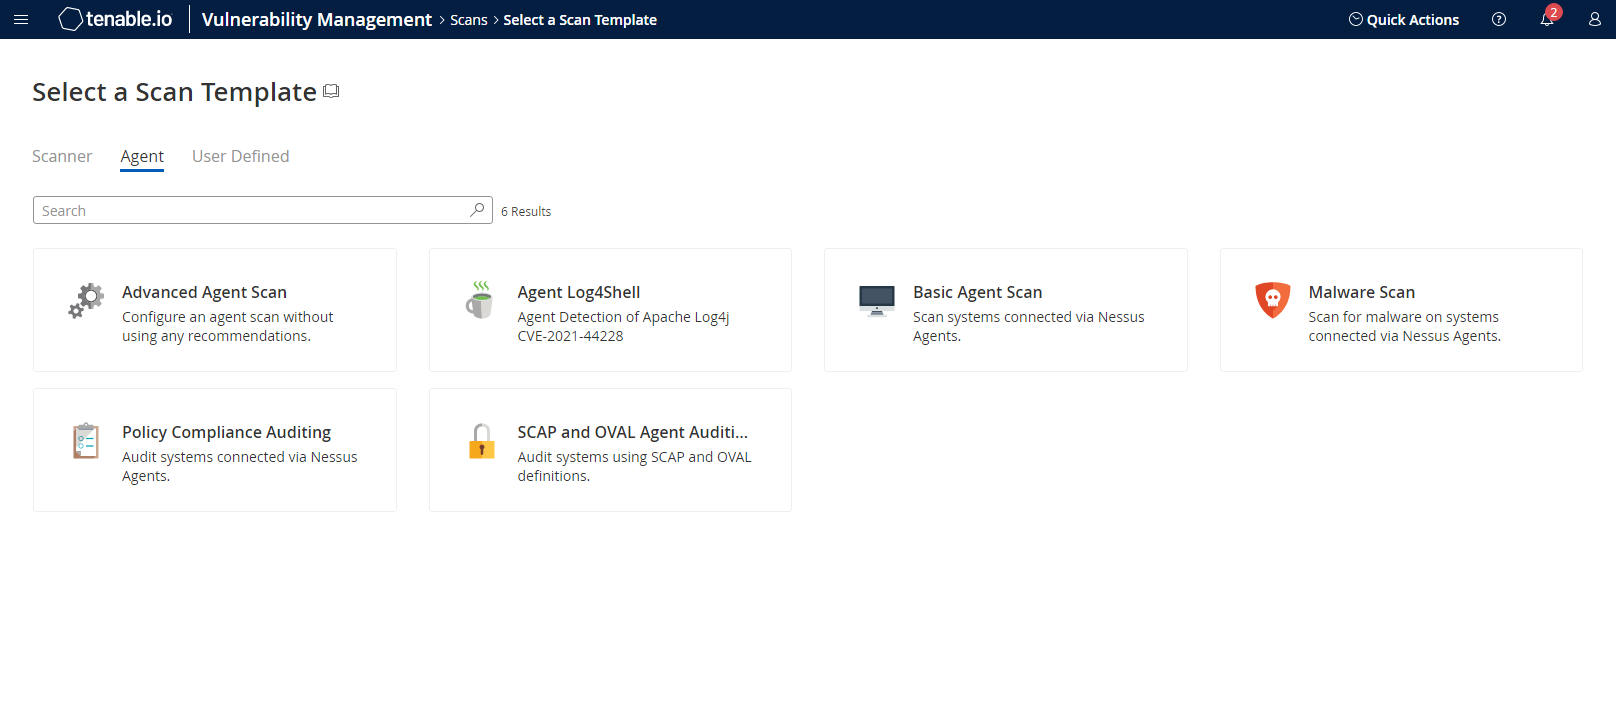Click 'Configure an agent scan without' description

(228, 317)
